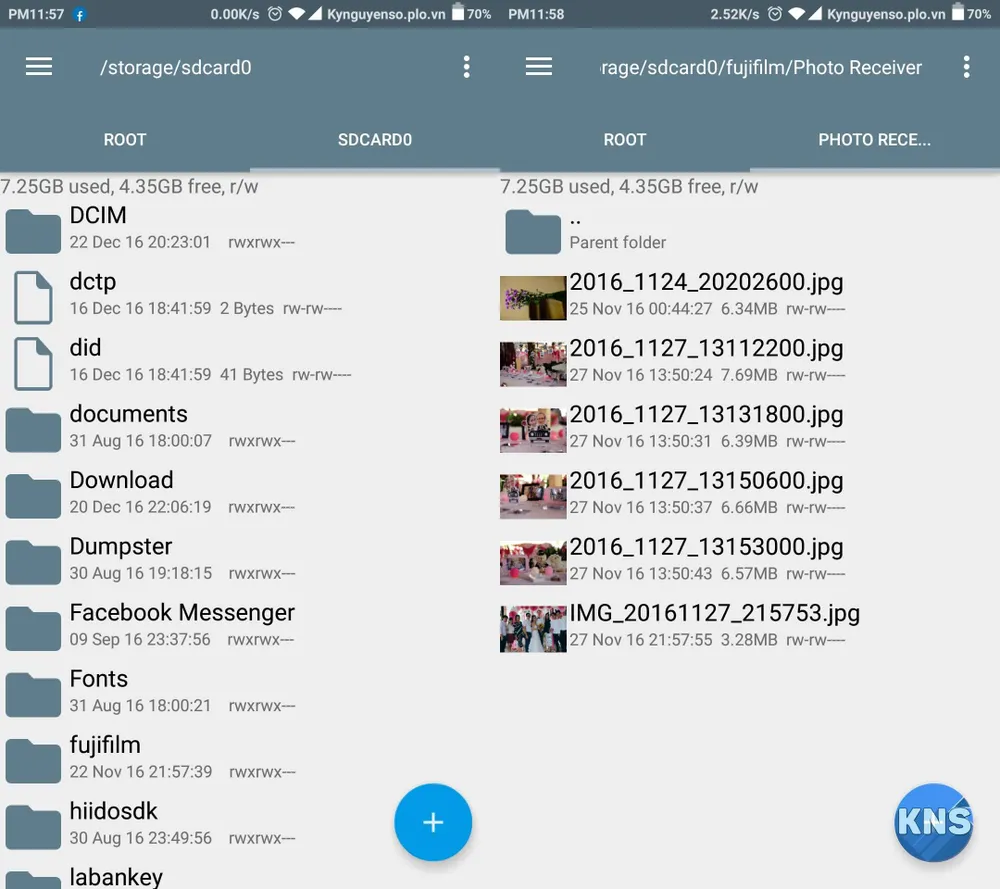Tap the did file icon
Screen dimensions: 1000x889
33,362
